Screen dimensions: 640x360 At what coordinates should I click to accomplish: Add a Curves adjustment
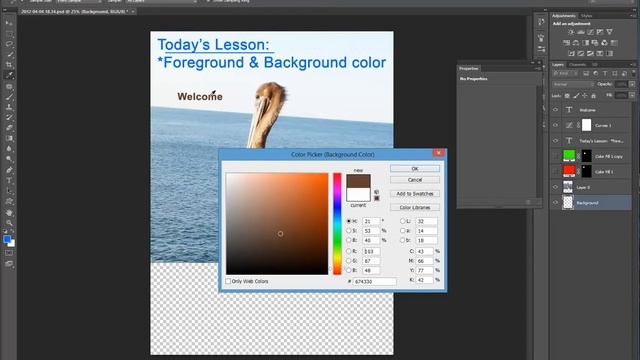[590, 32]
